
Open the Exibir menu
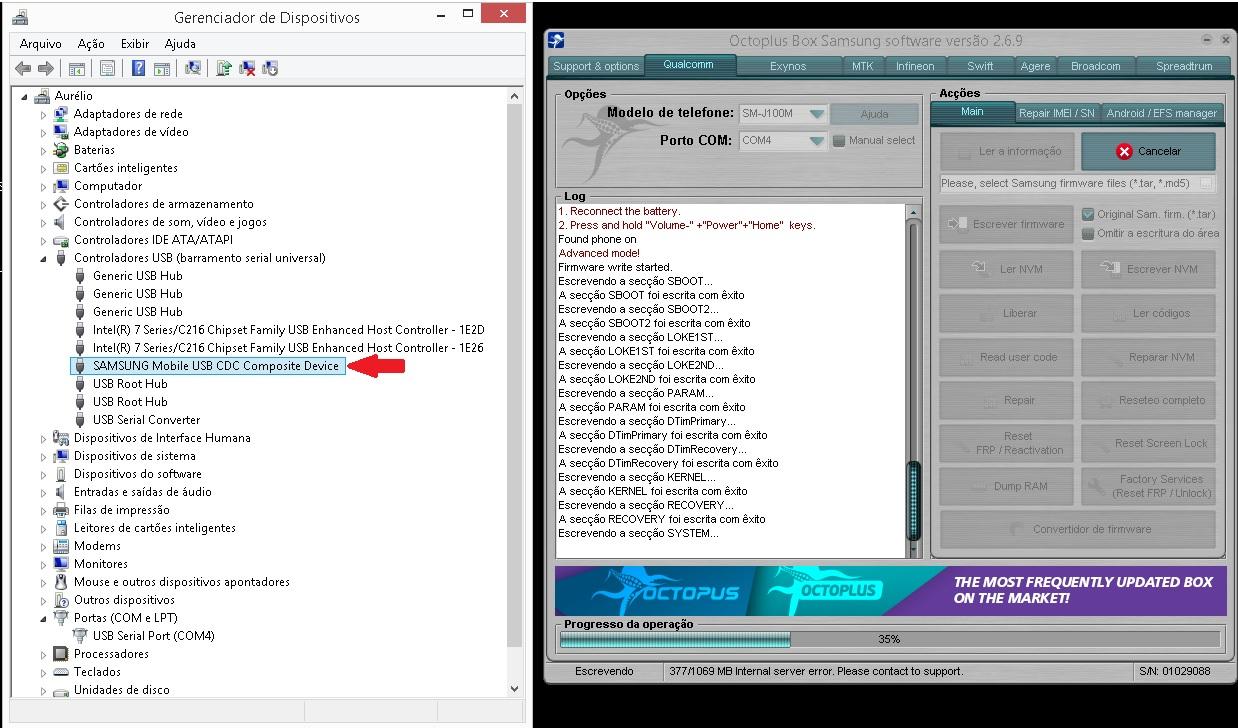coord(135,44)
